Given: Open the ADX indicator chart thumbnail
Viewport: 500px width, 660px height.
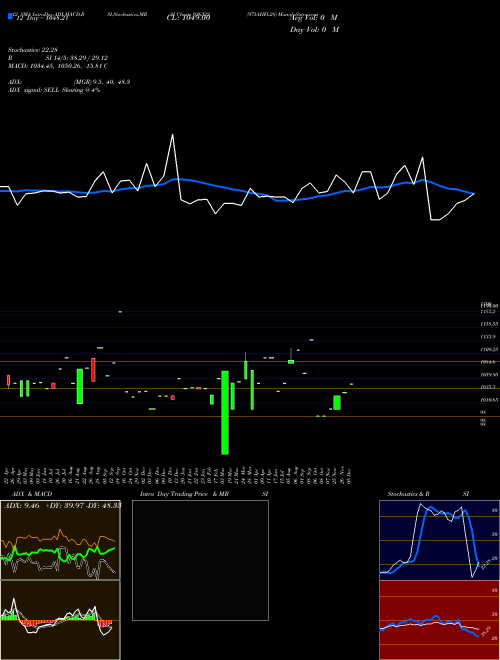Looking at the screenshot, I should [60, 540].
